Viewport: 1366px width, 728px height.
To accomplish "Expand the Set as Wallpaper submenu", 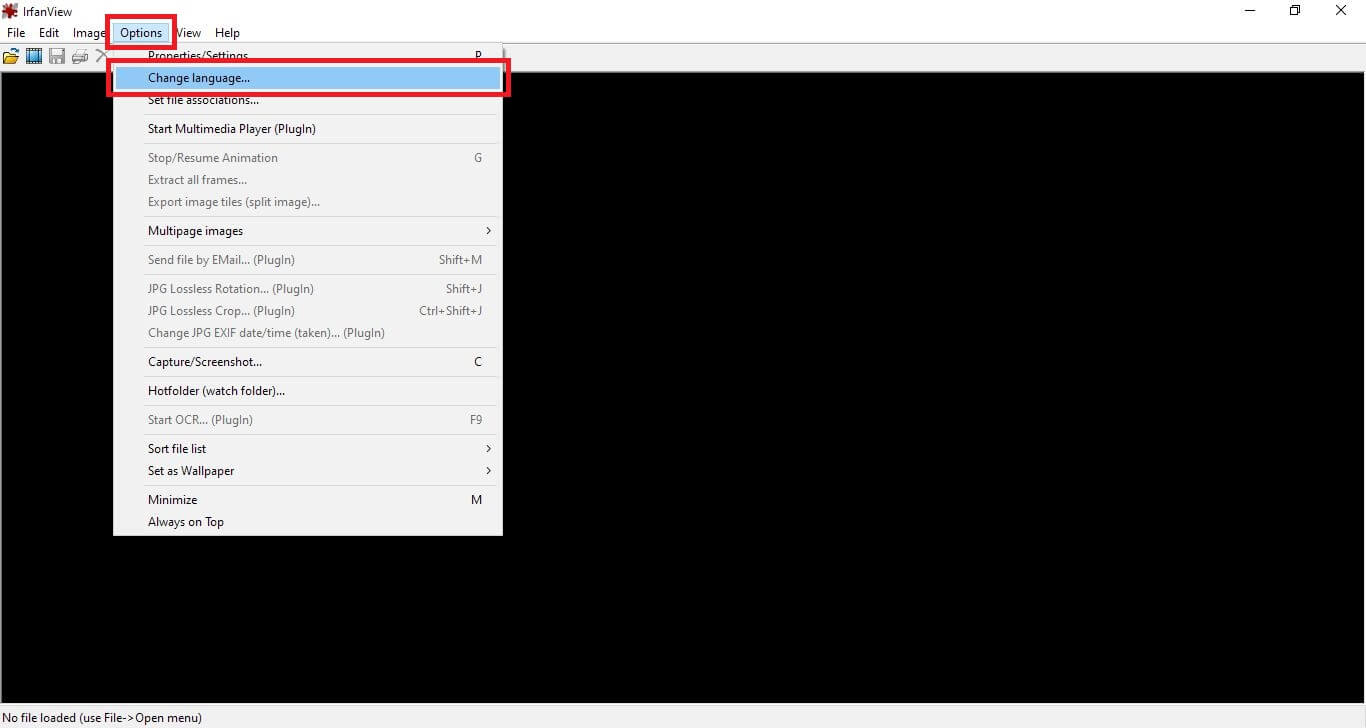I will (308, 471).
